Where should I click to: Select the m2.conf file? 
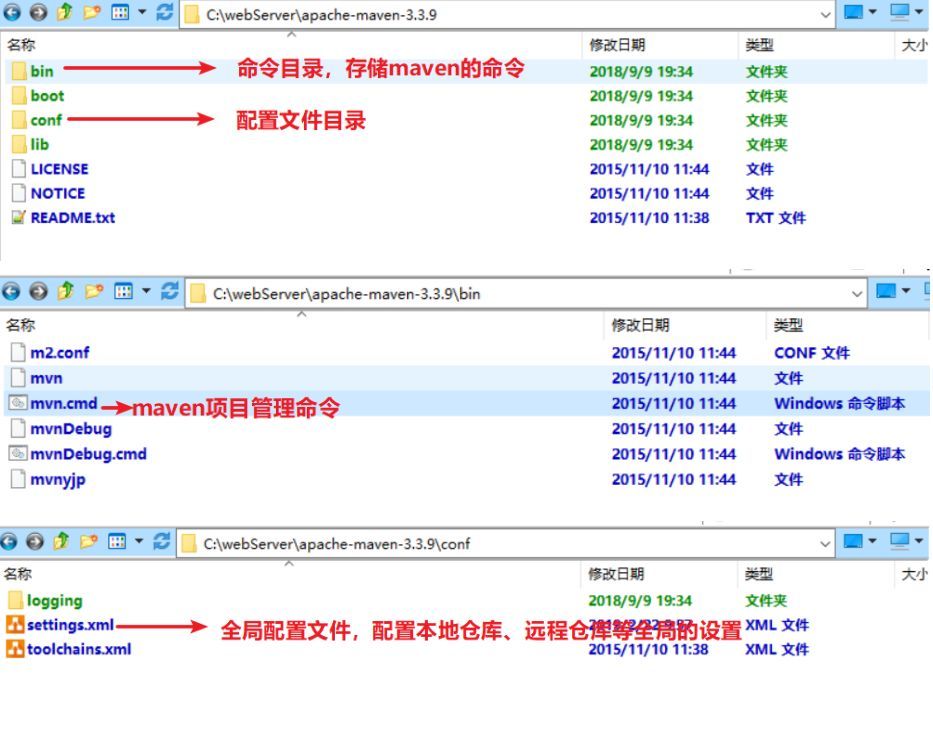49,353
